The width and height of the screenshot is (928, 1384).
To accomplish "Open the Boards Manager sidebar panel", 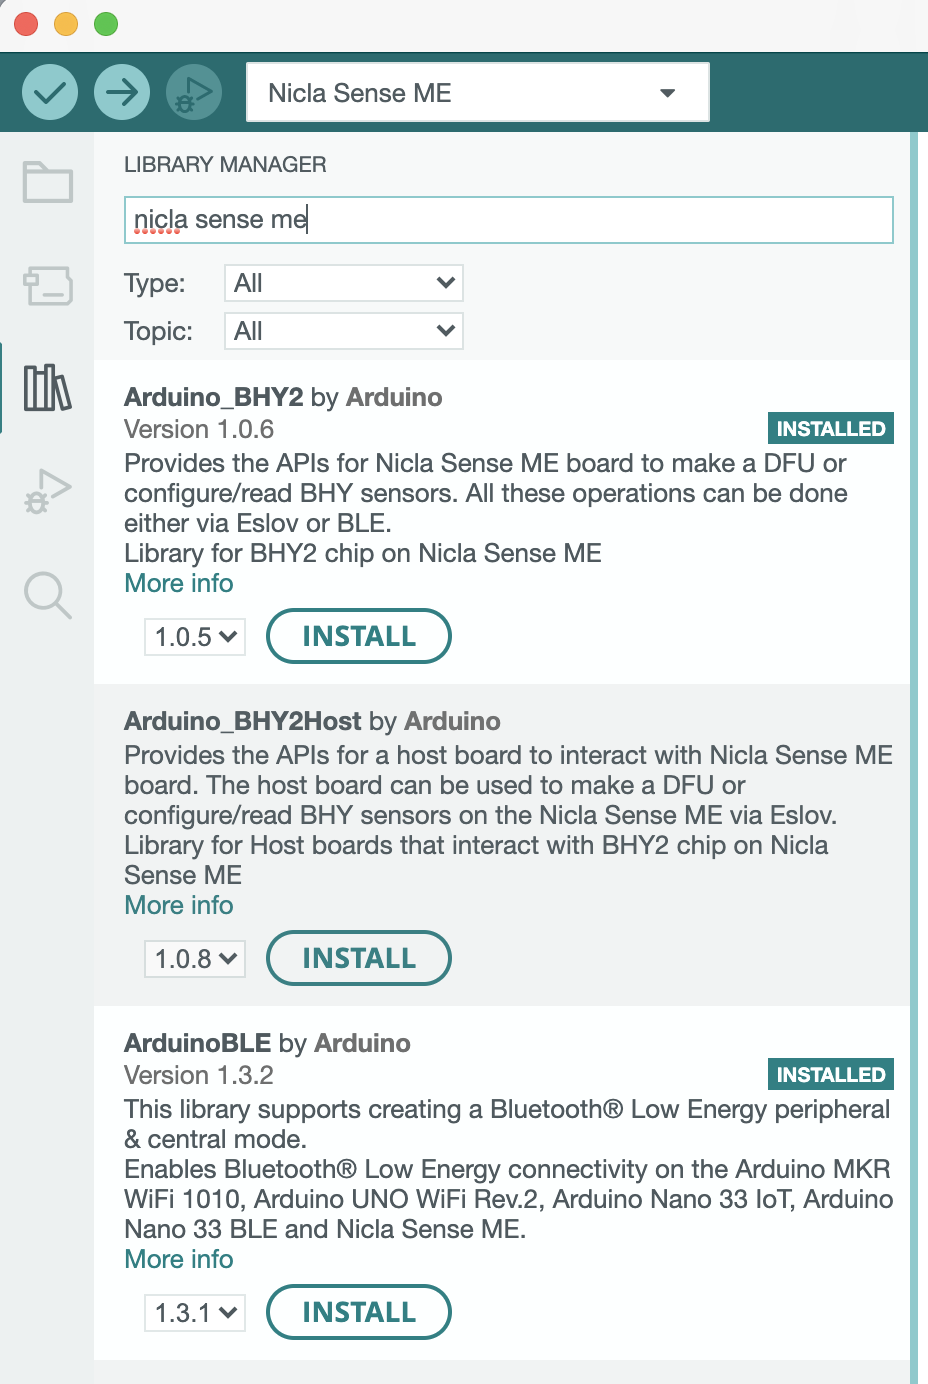I will (47, 286).
